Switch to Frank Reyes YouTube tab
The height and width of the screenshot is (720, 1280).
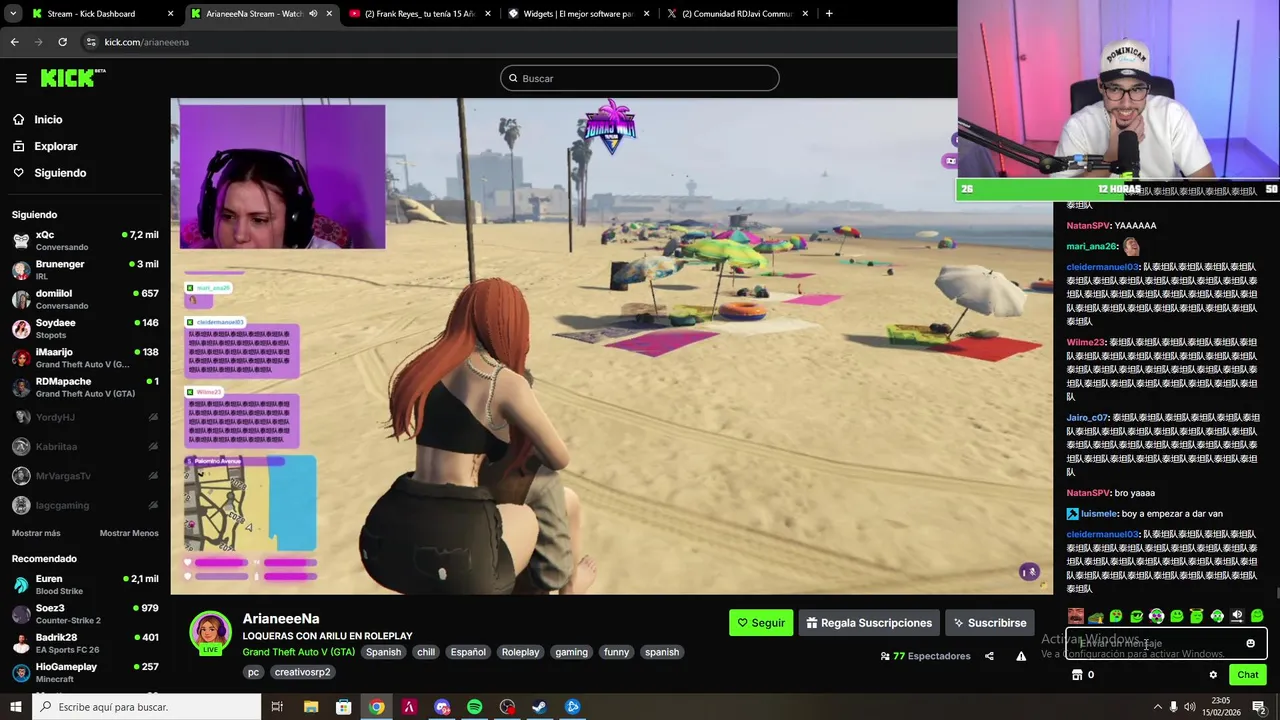click(419, 14)
